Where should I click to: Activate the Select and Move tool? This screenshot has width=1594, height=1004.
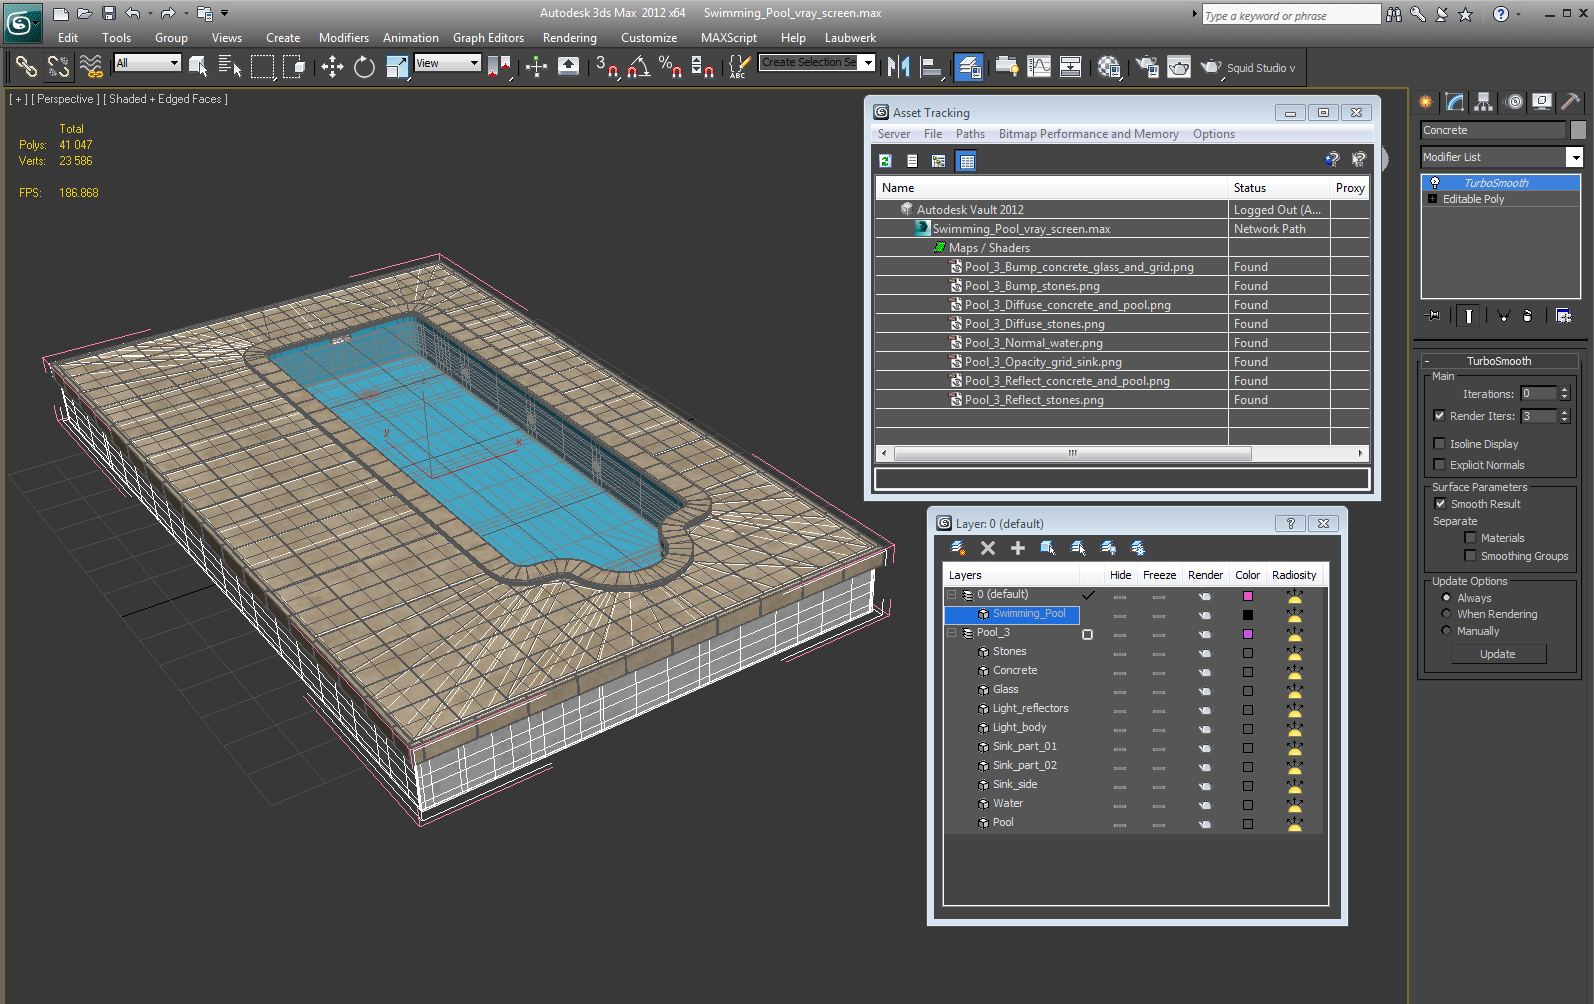coord(332,67)
